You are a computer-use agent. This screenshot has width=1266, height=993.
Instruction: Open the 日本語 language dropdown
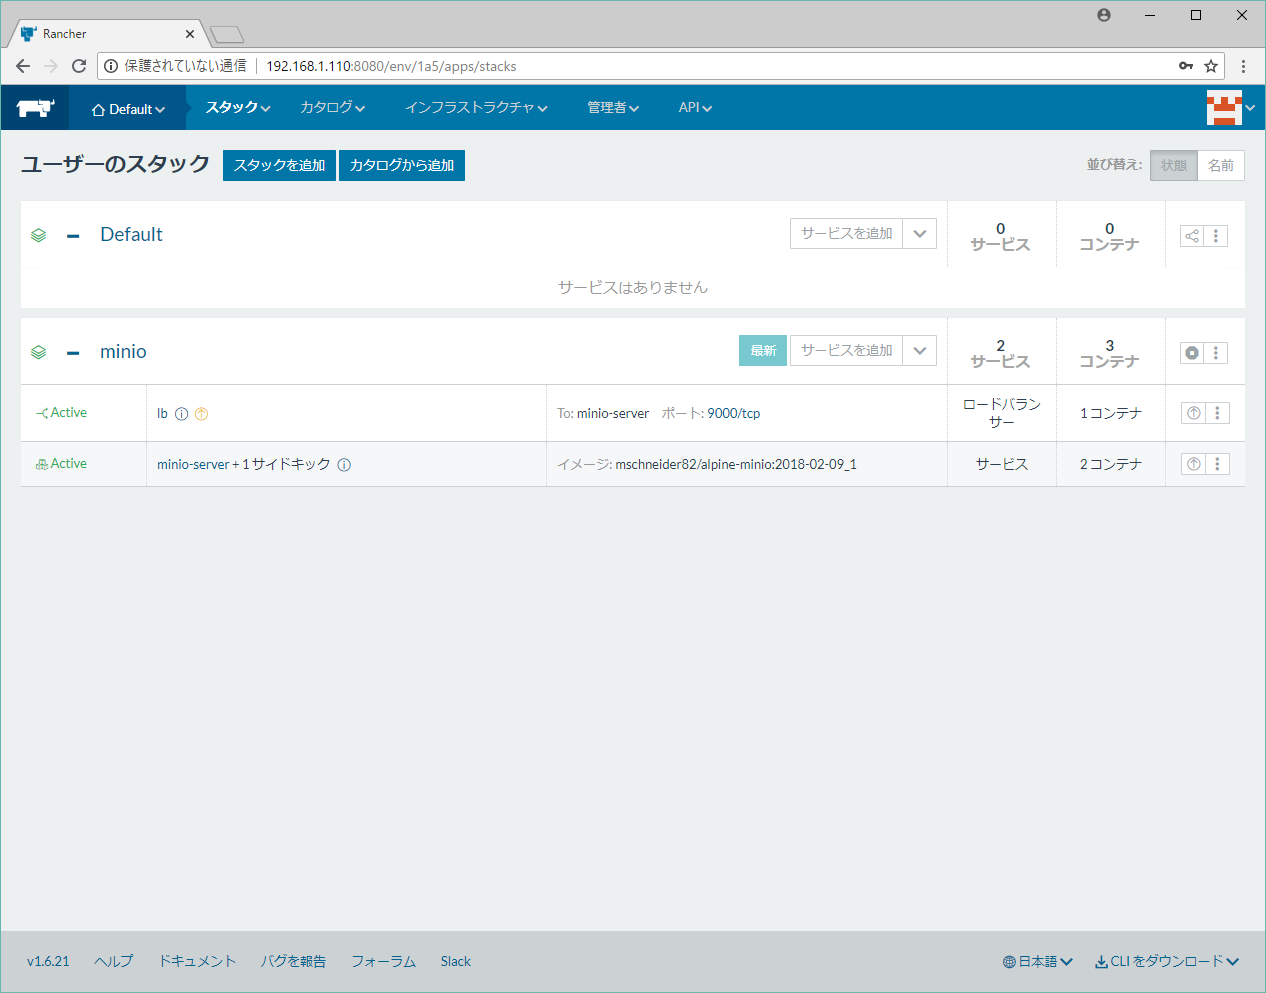(1037, 962)
